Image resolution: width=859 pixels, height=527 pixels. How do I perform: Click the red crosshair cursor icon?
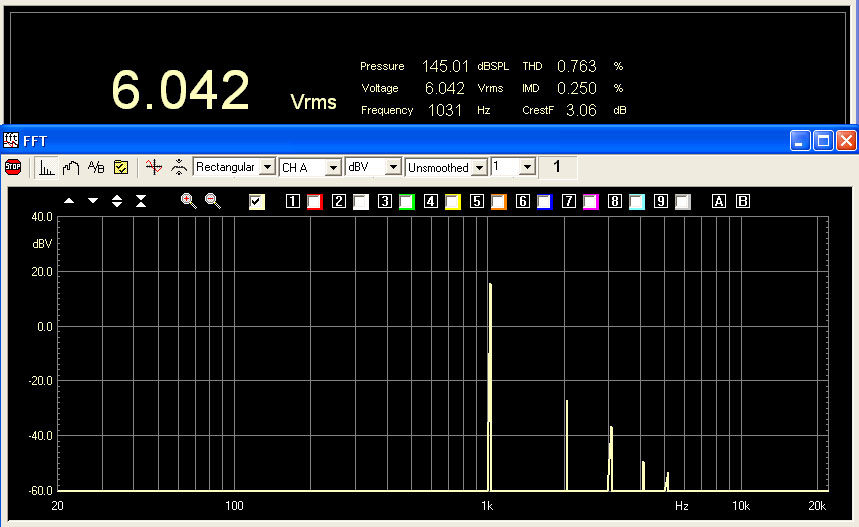tap(153, 167)
